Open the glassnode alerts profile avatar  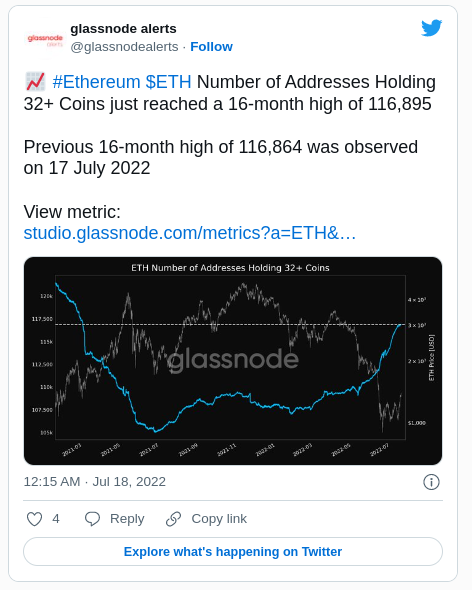coord(45,40)
